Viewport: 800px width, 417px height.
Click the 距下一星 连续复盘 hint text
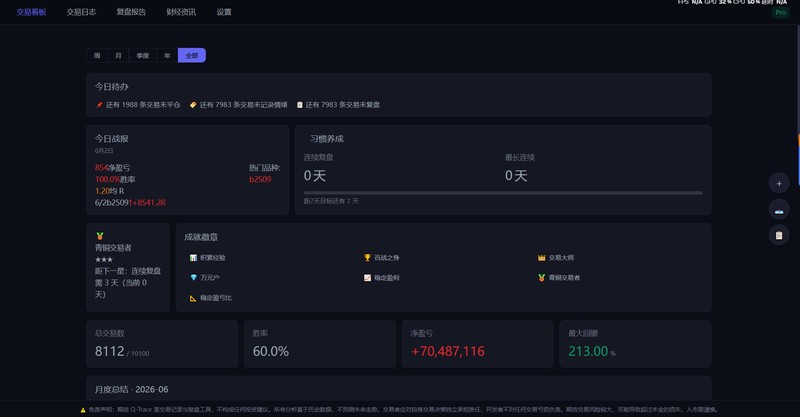coord(128,283)
